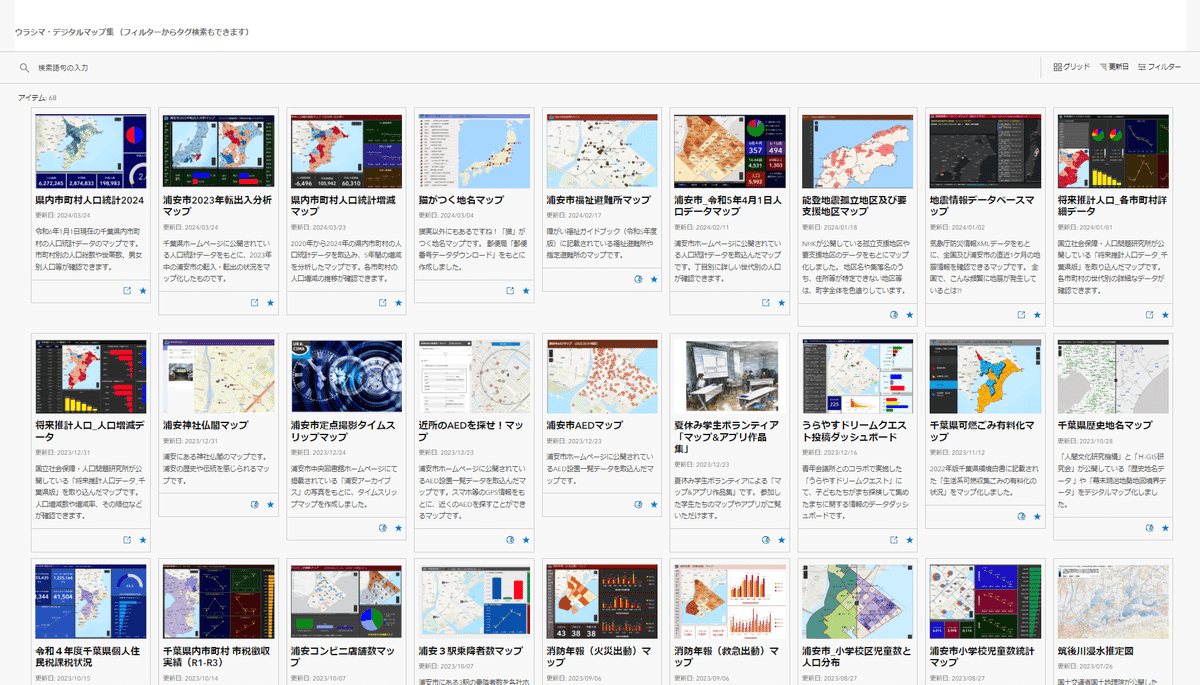This screenshot has width=1200, height=685.
Task: Open the 浦安市AEDマップ card title
Action: pyautogui.click(x=585, y=425)
